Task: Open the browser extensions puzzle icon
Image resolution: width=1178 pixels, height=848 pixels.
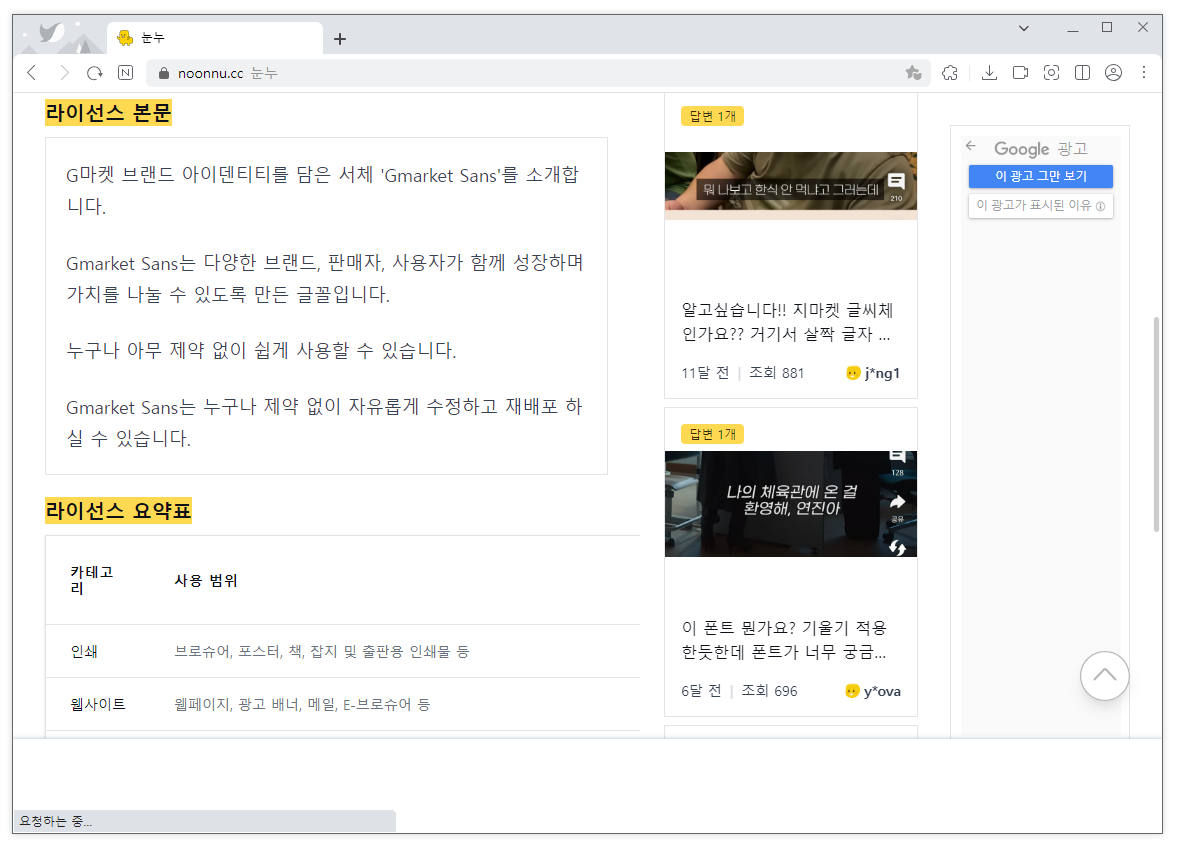Action: pyautogui.click(x=950, y=73)
